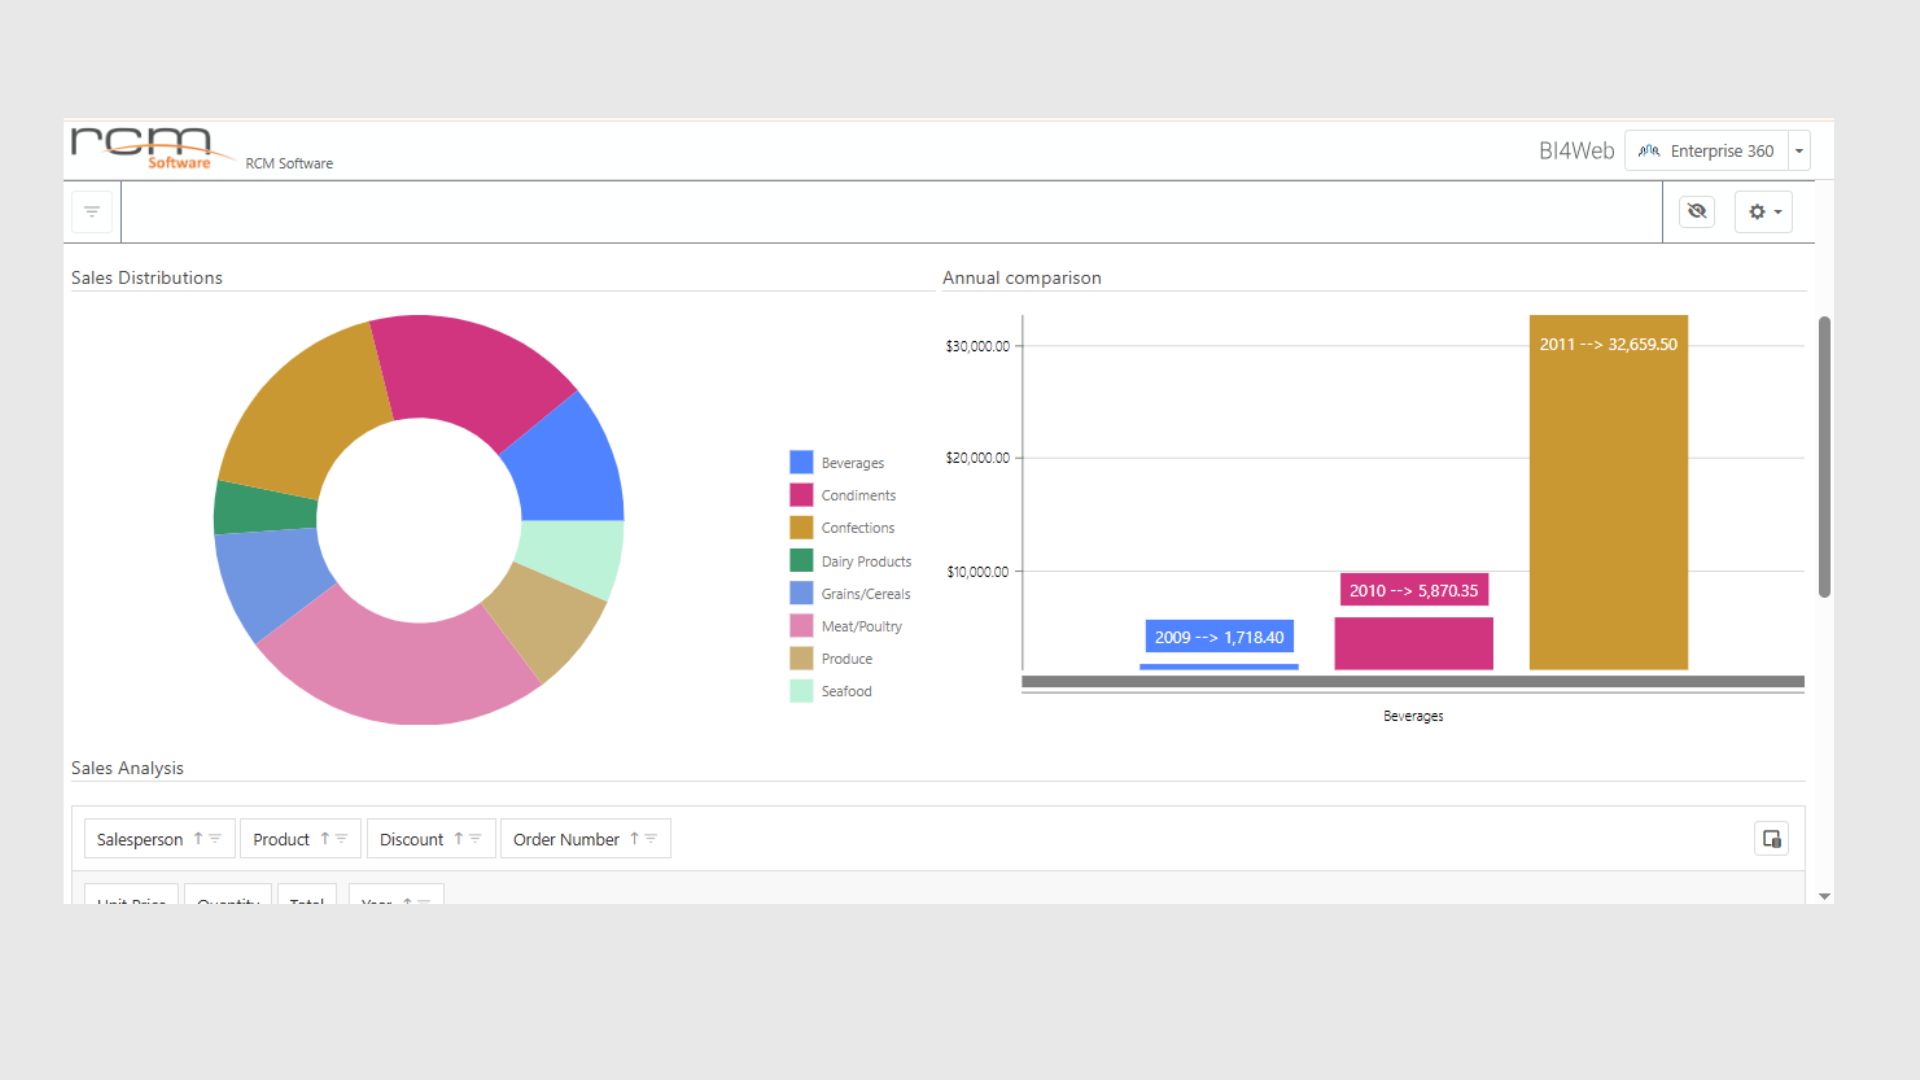This screenshot has width=1920, height=1080.
Task: Click the Condiments legend color swatch
Action: pos(801,495)
